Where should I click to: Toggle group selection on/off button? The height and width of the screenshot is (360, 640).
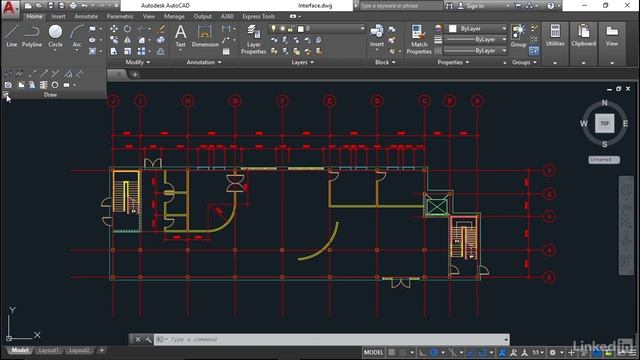534,51
